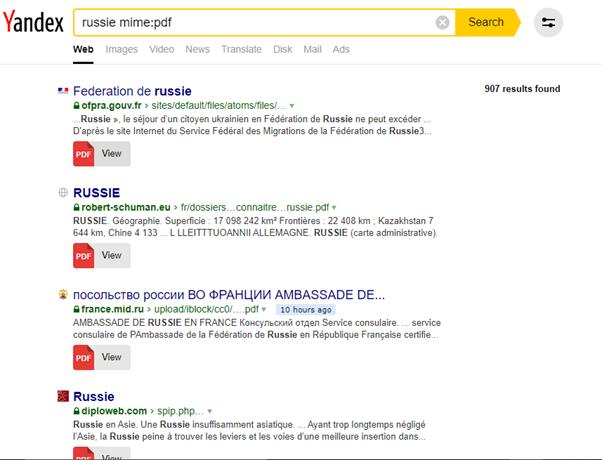Click the sites/default/files/atoms/files path link
602x460 pixels.
click(x=219, y=106)
